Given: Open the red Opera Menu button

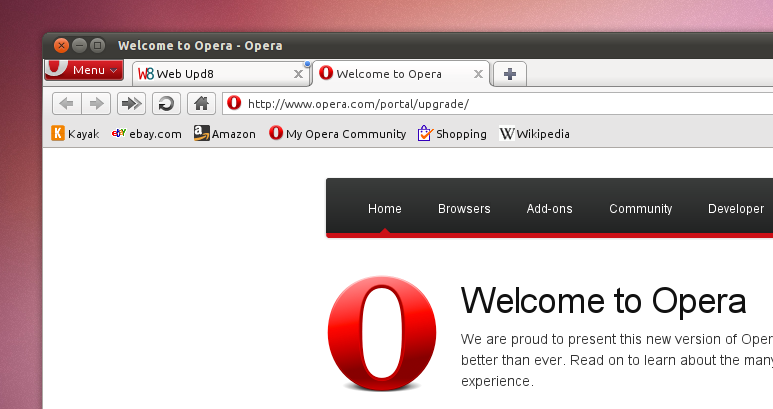Looking at the screenshot, I should (x=84, y=69).
